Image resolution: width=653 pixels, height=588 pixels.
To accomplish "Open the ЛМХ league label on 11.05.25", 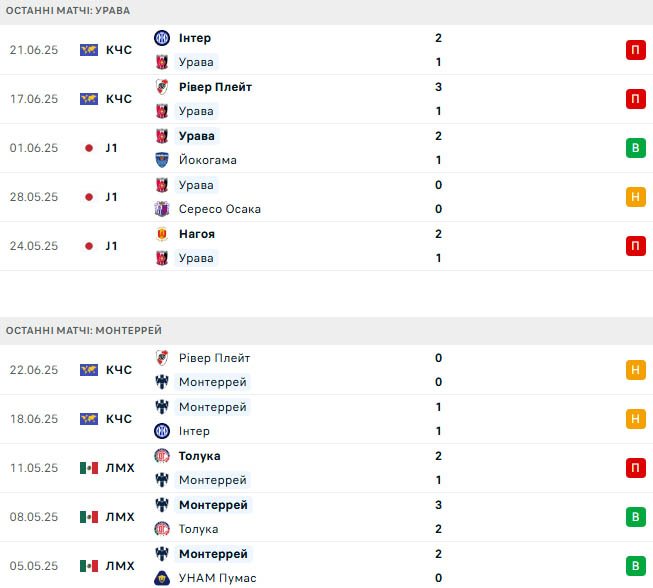I will tap(120, 468).
